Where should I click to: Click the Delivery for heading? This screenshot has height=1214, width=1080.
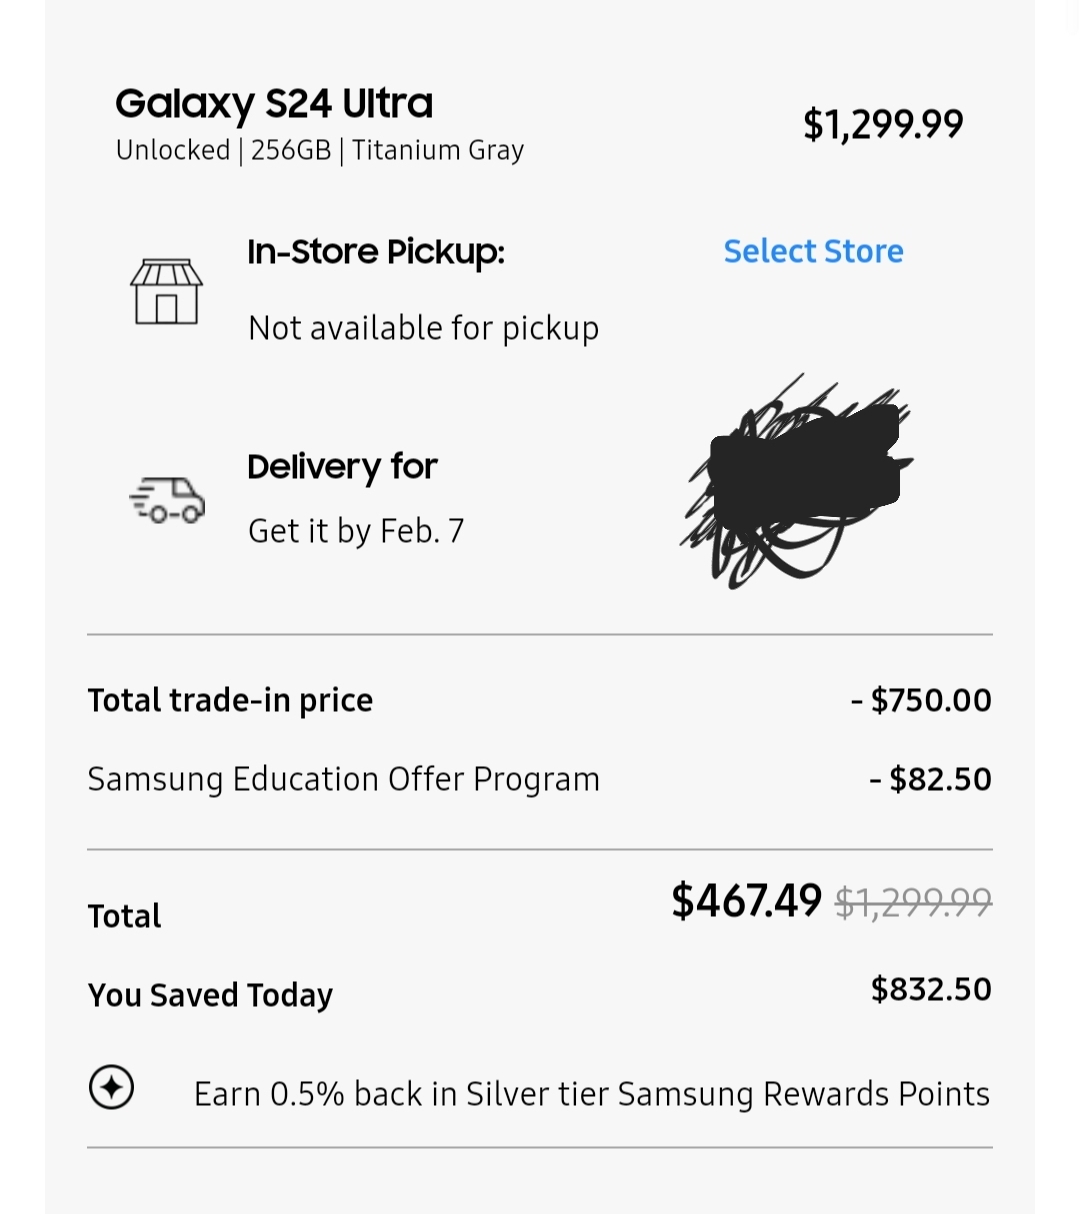(x=343, y=466)
